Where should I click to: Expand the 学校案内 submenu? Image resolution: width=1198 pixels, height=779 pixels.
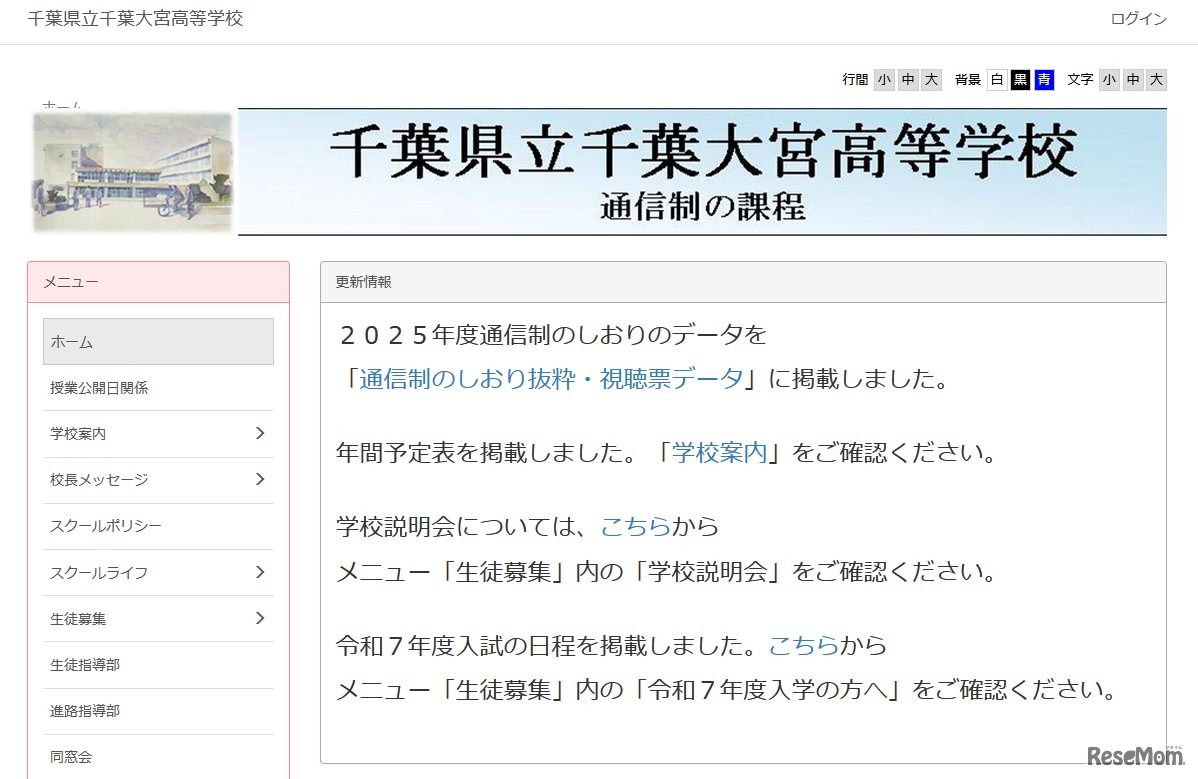(x=158, y=434)
